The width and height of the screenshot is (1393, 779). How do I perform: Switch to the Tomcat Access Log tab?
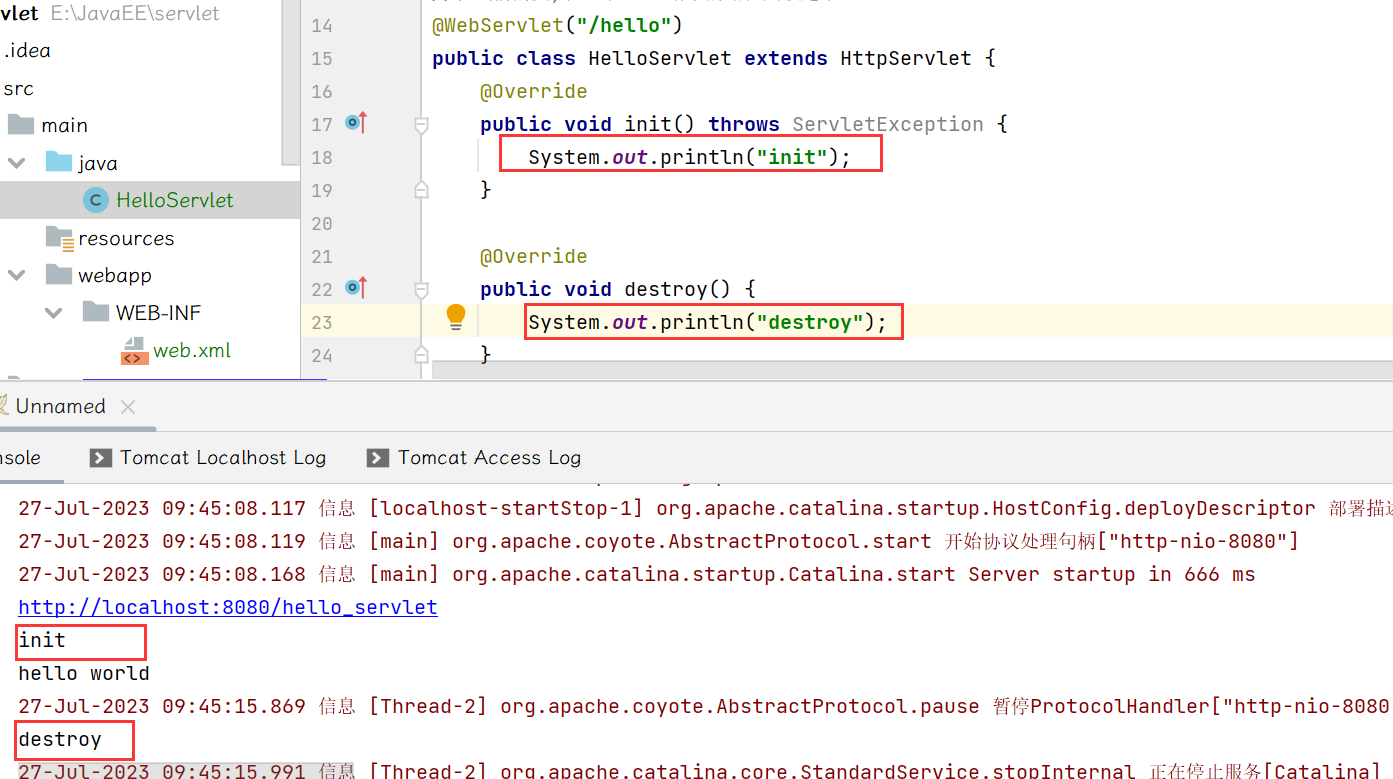click(474, 458)
